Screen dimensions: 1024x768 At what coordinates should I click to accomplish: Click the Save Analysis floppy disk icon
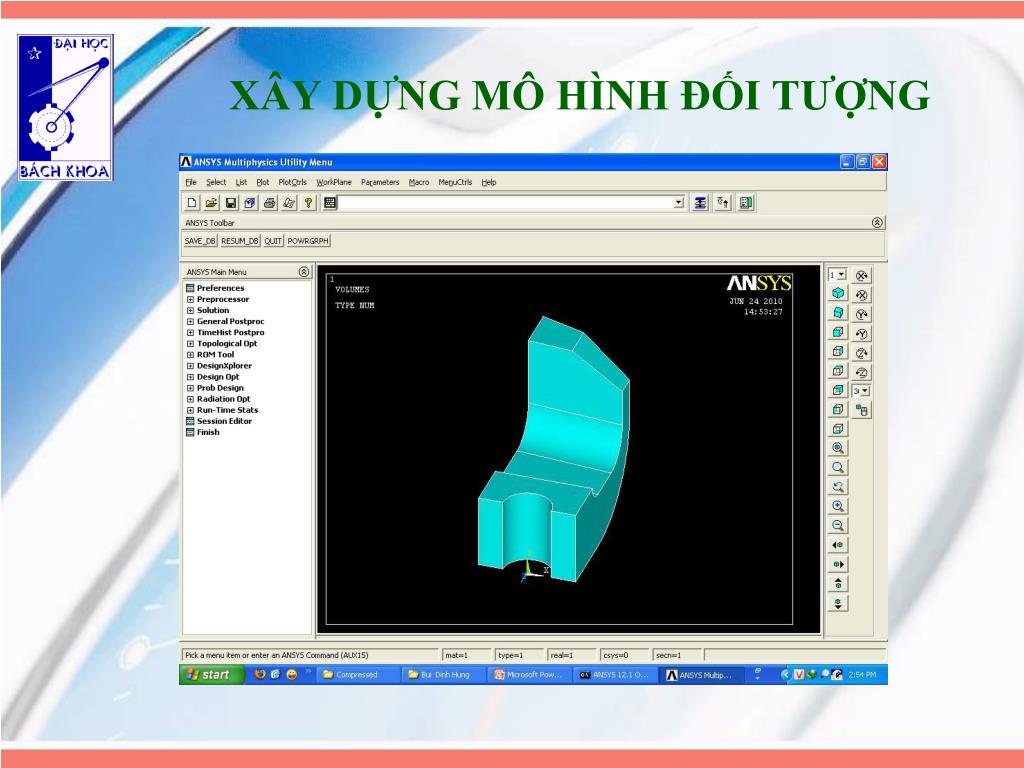pos(231,203)
